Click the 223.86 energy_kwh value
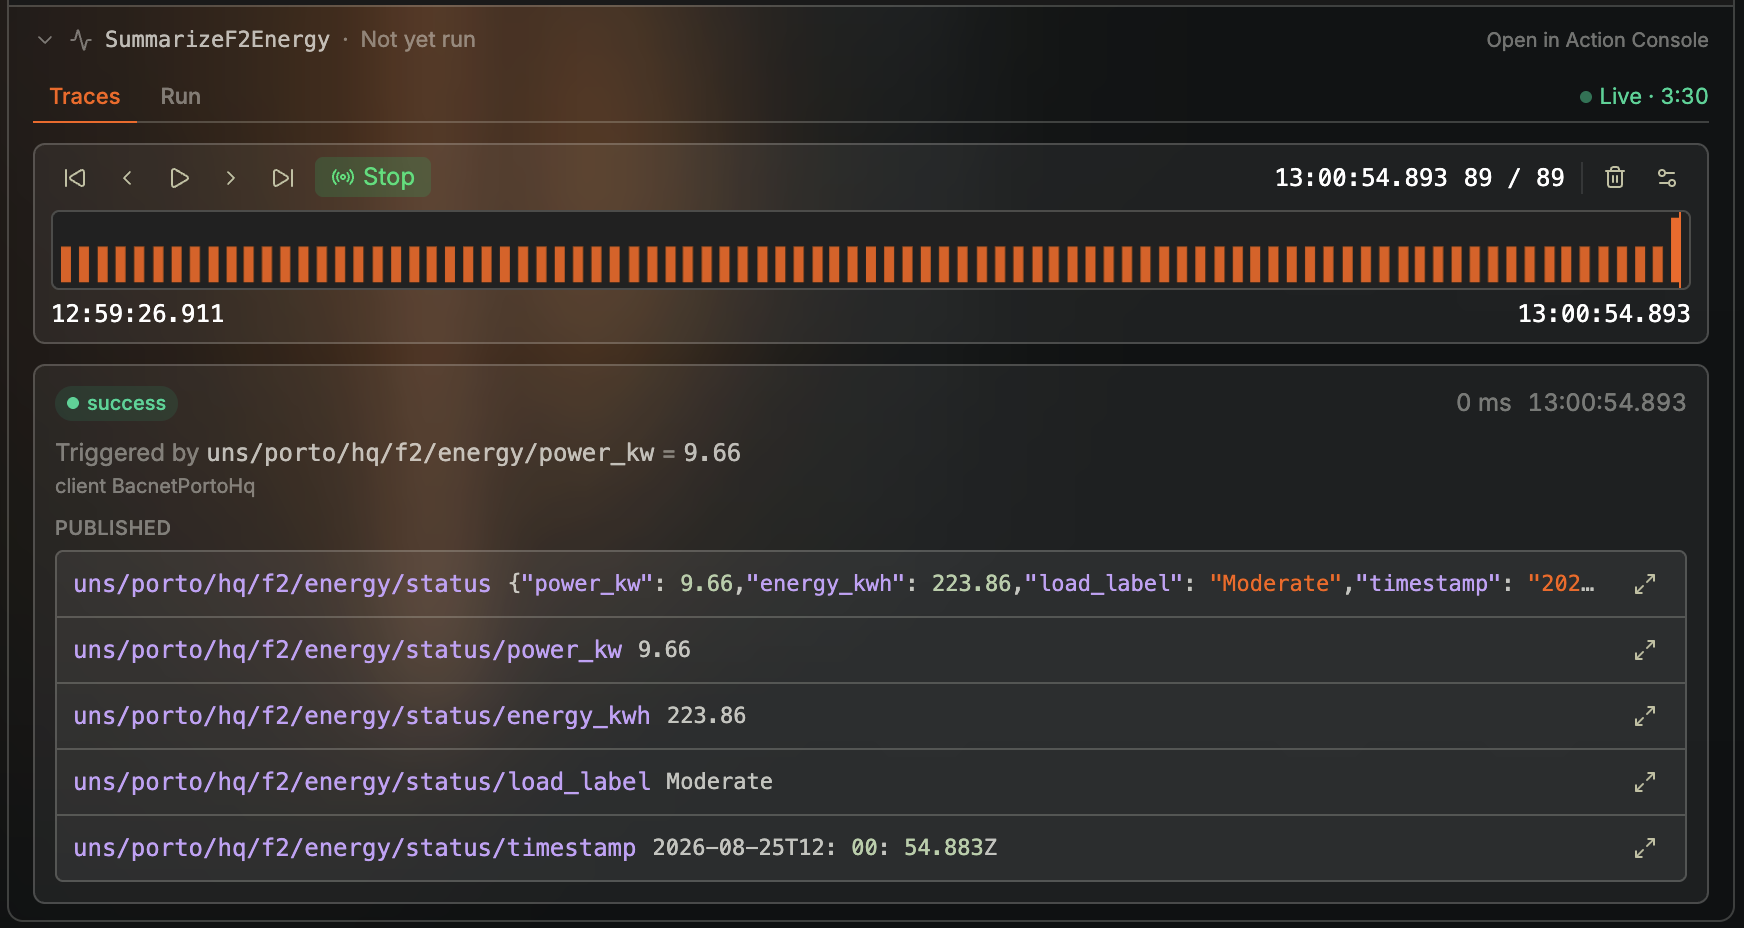The width and height of the screenshot is (1744, 928). (706, 716)
